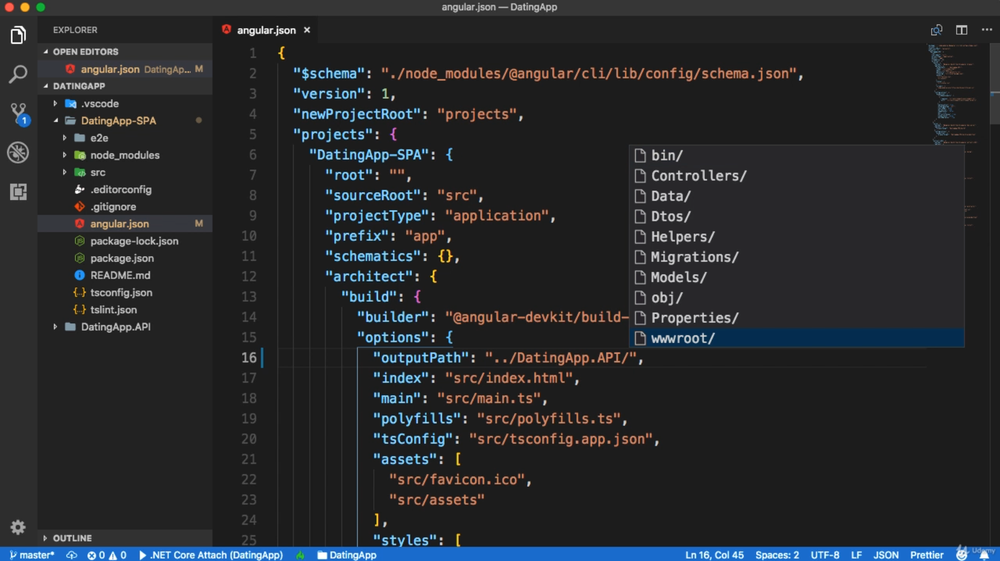Change file encoding UTF-8
The width and height of the screenshot is (1000, 561).
[x=825, y=555]
